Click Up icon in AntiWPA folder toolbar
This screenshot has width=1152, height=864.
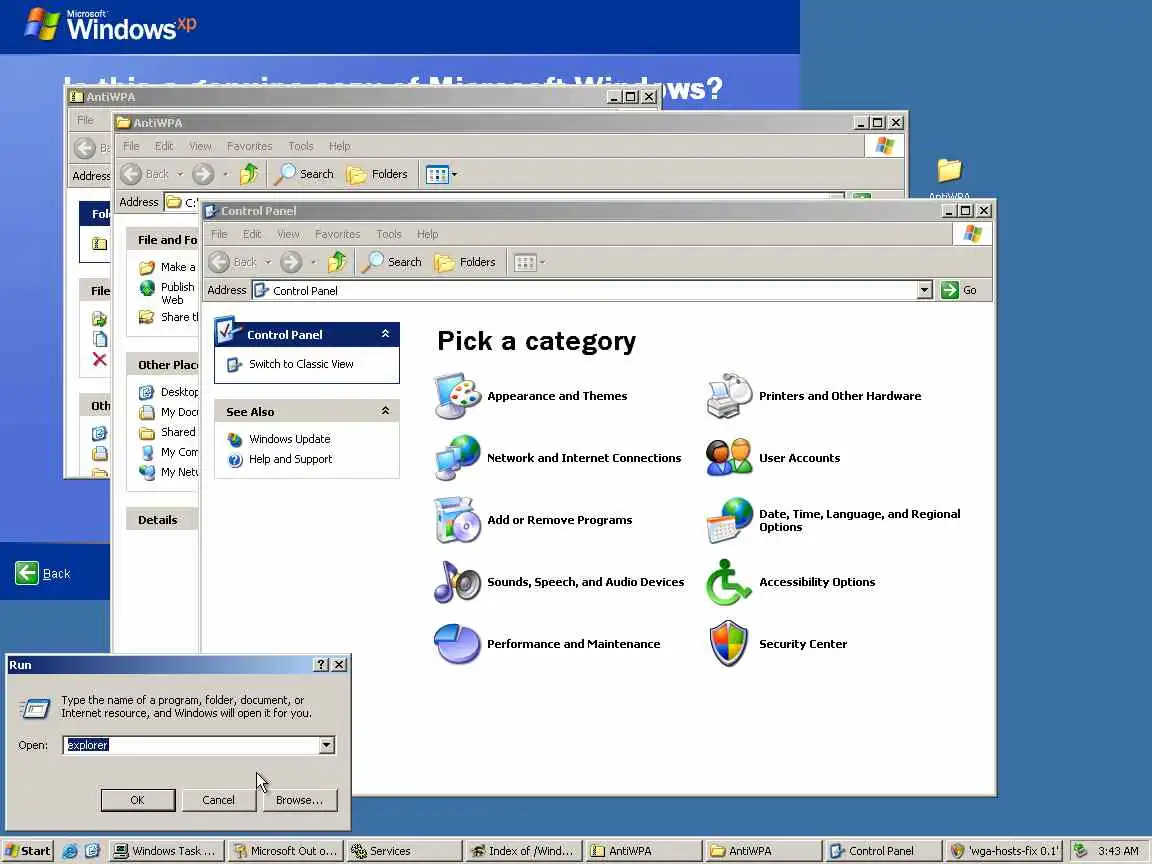click(x=249, y=174)
